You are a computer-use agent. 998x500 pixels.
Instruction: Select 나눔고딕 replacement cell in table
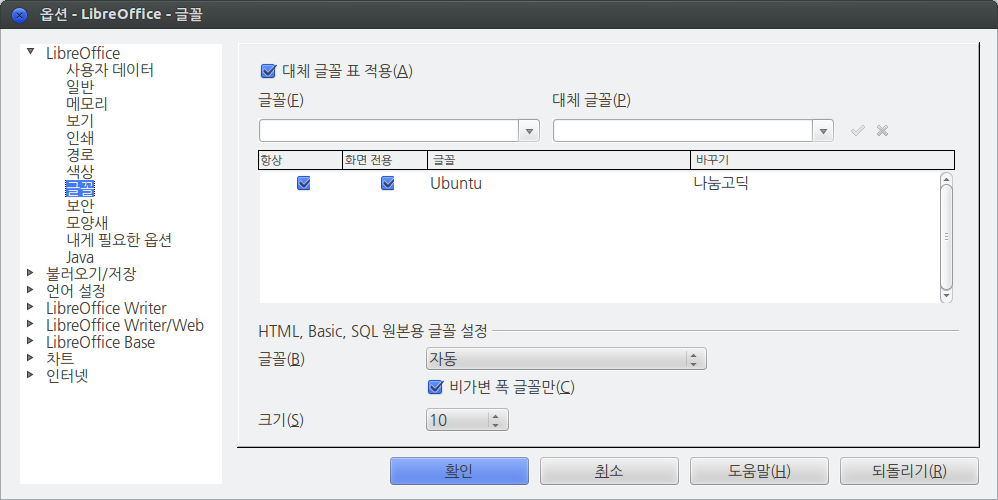[x=721, y=183]
